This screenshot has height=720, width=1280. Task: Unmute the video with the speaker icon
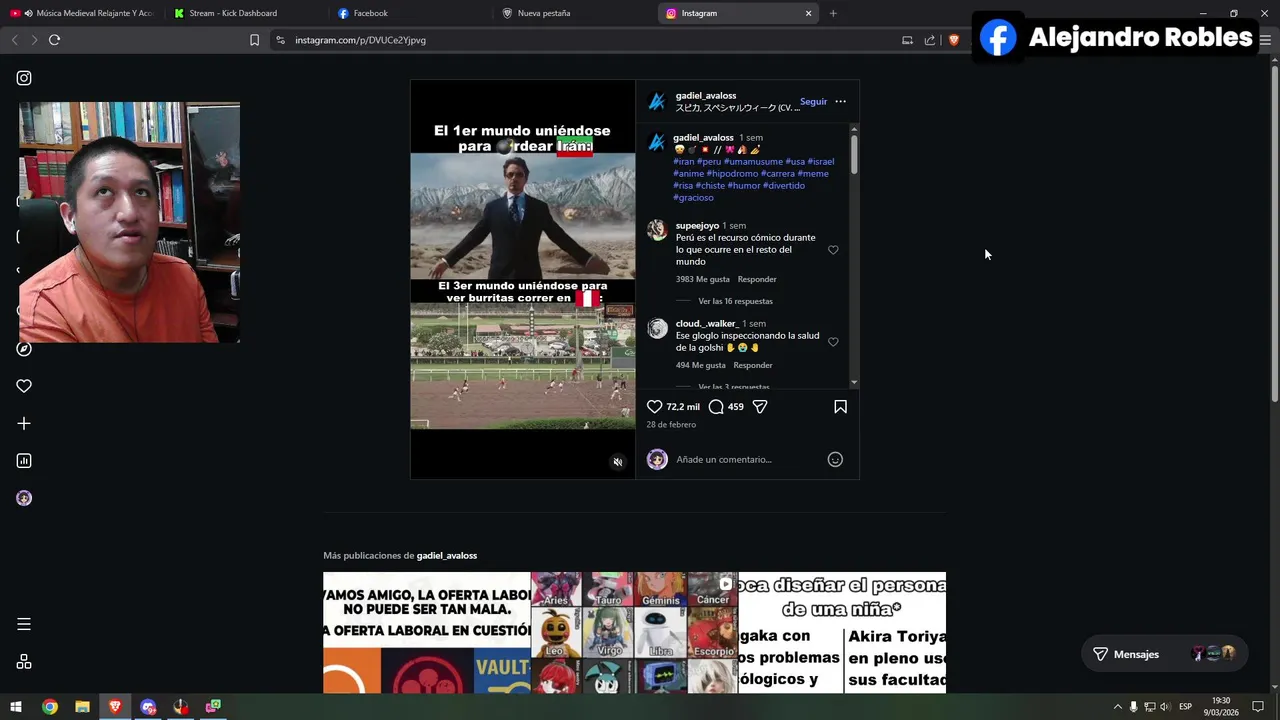tap(618, 462)
